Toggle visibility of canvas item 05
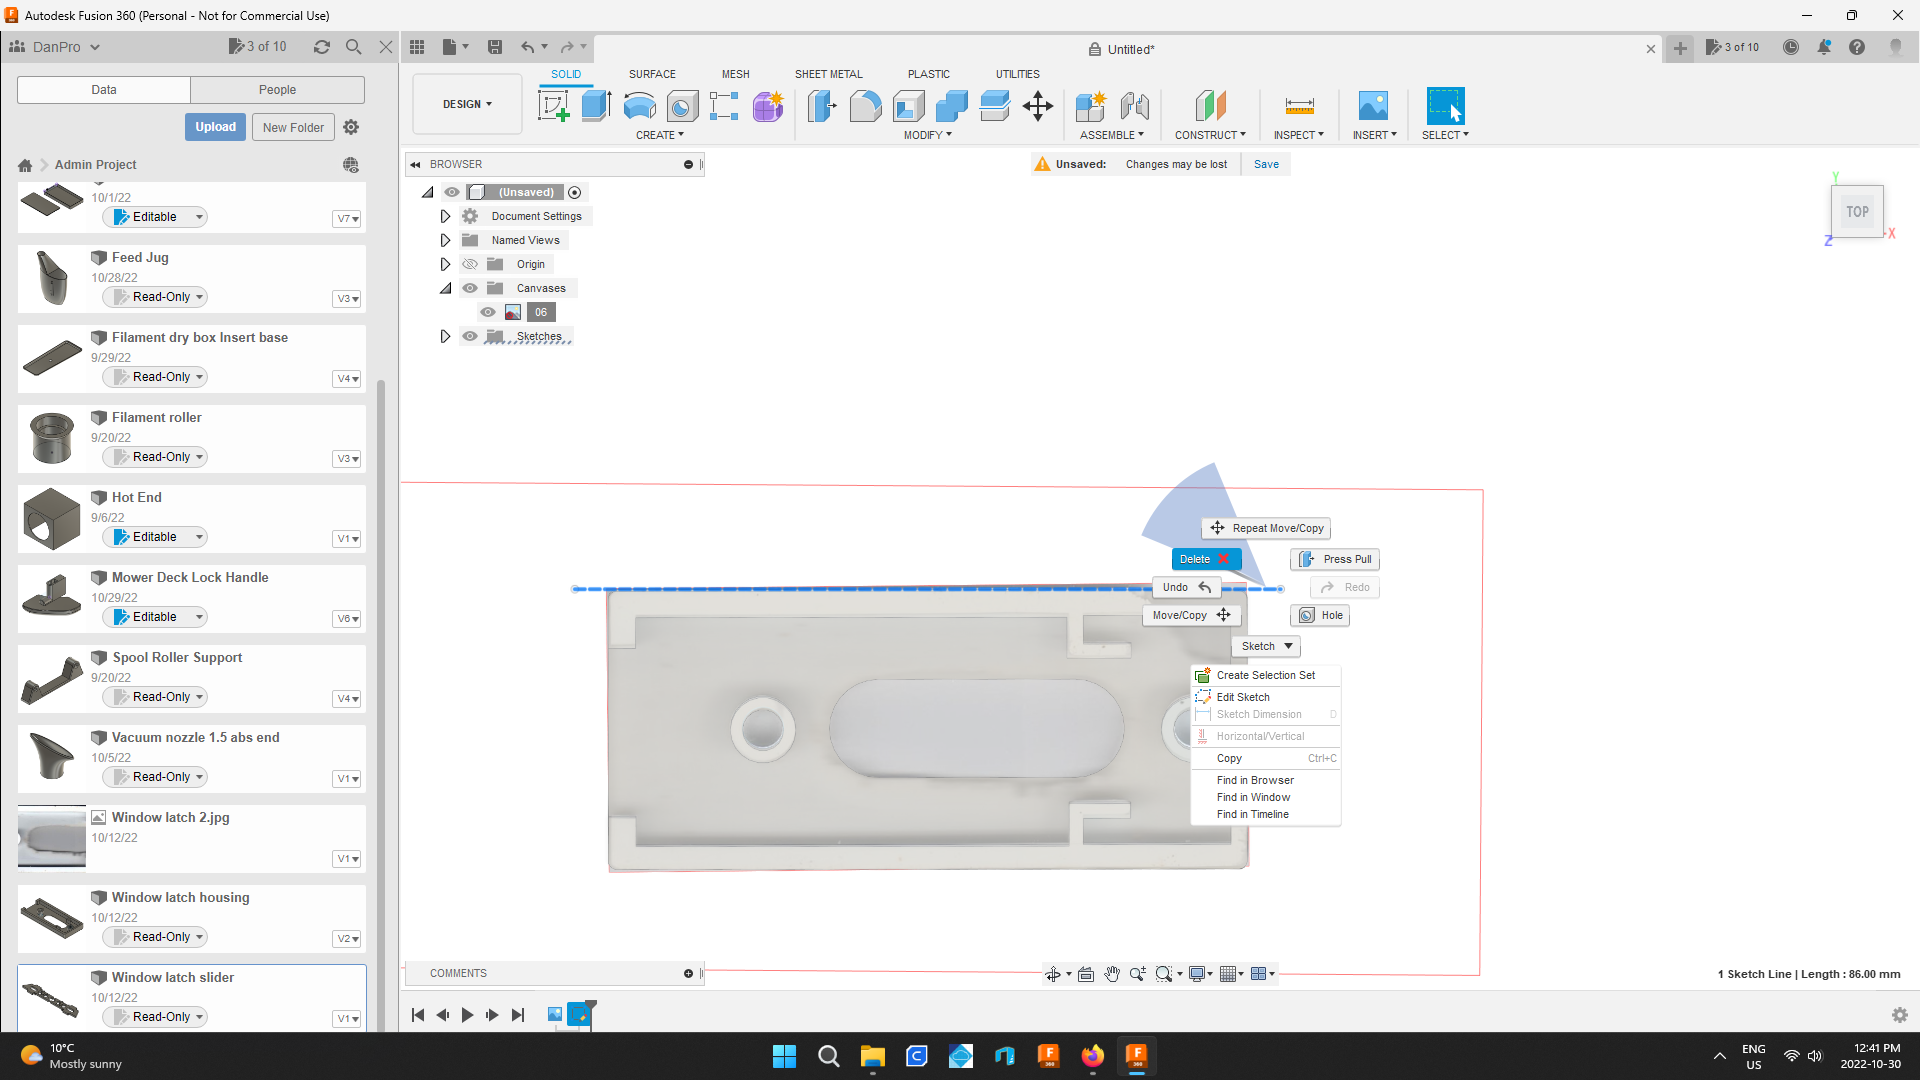Viewport: 1920px width, 1080px height. pos(489,311)
